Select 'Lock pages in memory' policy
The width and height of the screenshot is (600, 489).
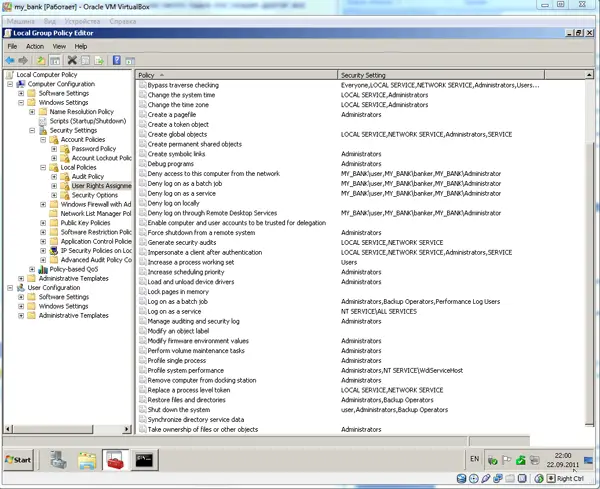click(178, 292)
